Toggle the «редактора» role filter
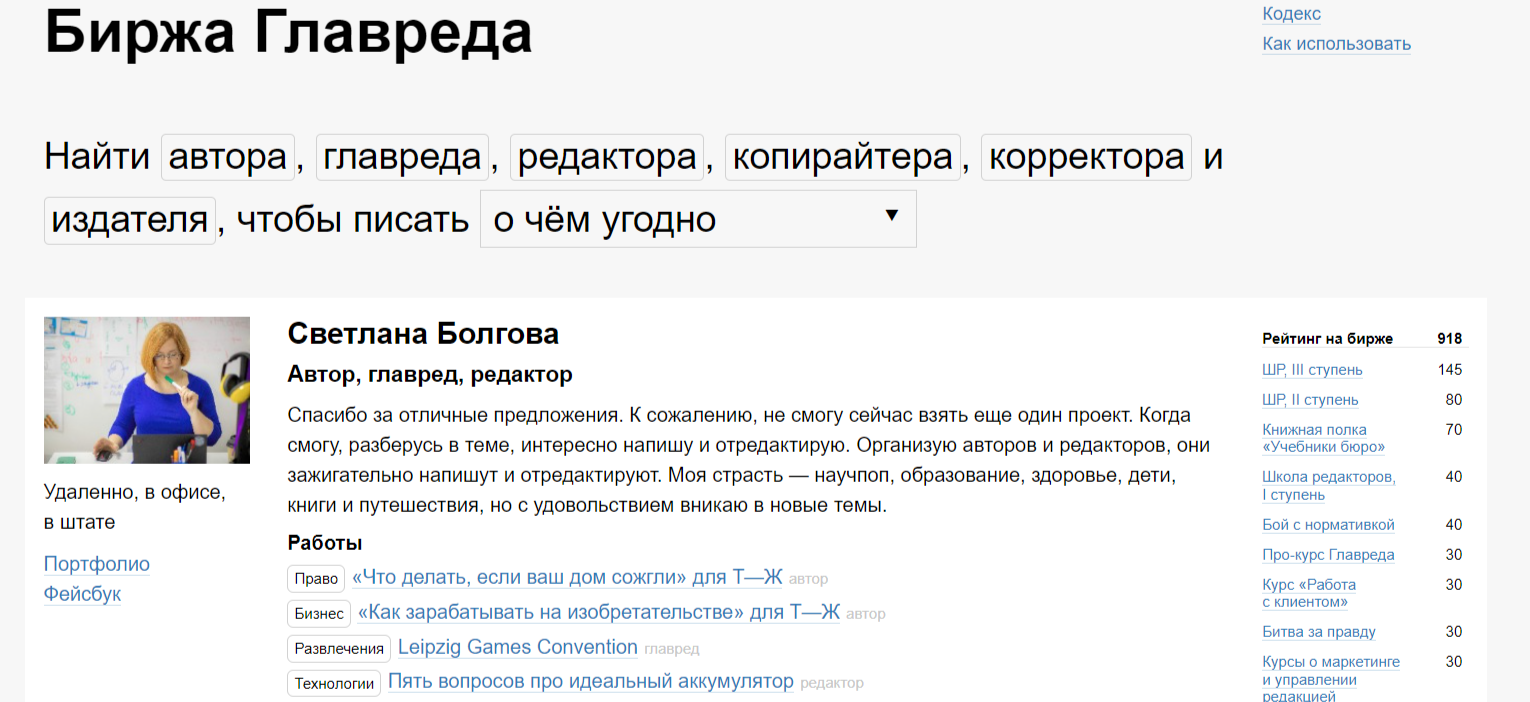 pyautogui.click(x=606, y=156)
